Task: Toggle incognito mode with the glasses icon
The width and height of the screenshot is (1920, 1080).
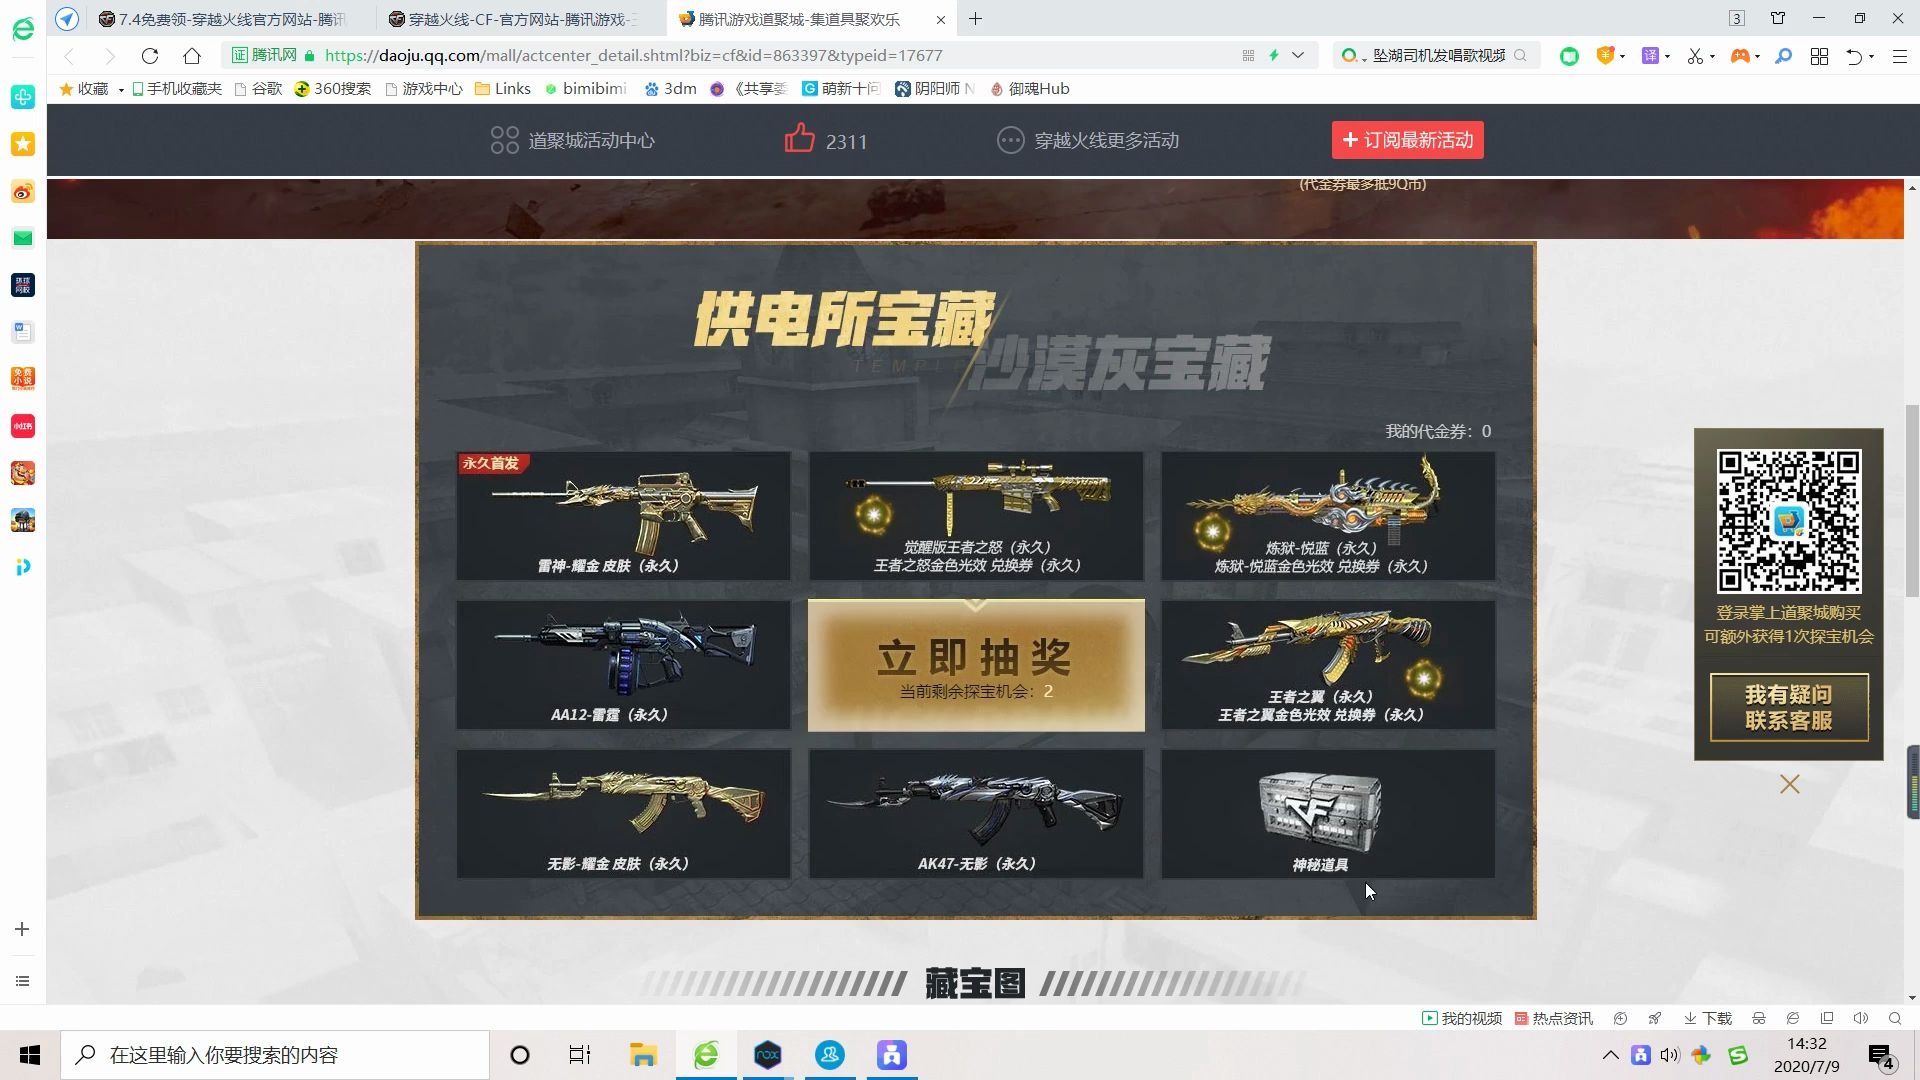Action: click(x=1759, y=1018)
